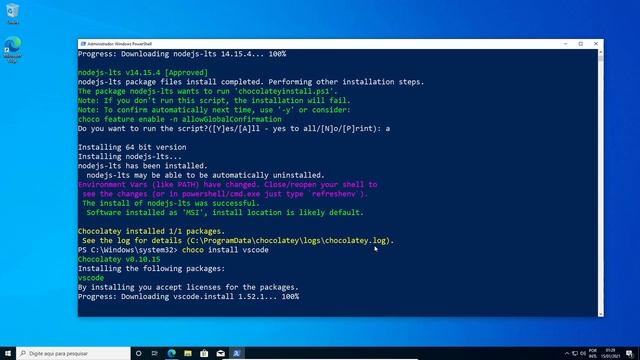
Task: Click the 'Installing 64 bit version' line
Action: click(132, 147)
